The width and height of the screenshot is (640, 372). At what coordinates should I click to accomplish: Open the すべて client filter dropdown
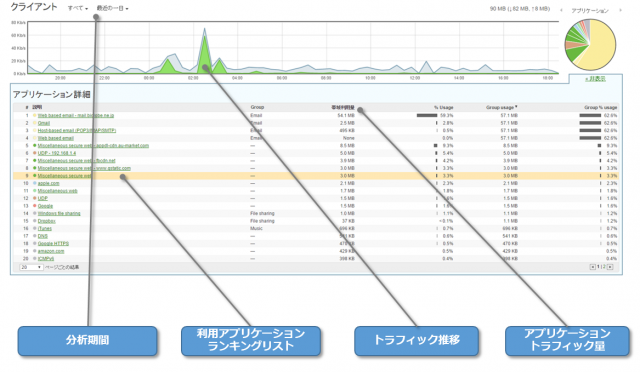coord(78,8)
